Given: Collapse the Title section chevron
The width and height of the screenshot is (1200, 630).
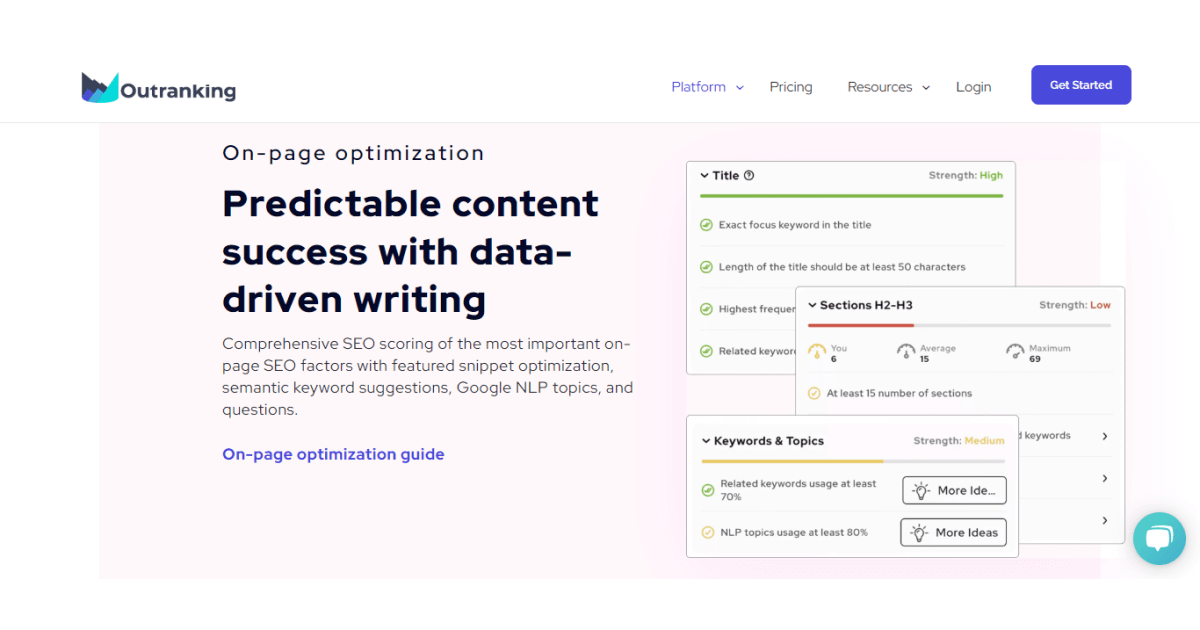Looking at the screenshot, I should pyautogui.click(x=704, y=176).
